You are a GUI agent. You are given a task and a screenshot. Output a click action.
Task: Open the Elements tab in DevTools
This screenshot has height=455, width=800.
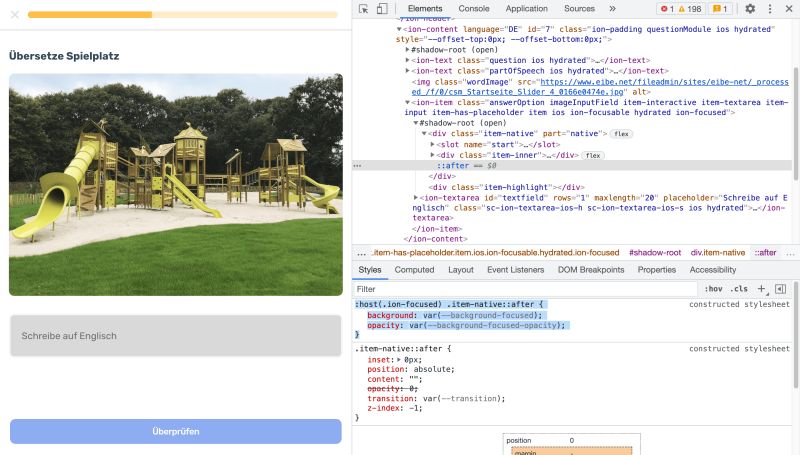[x=425, y=9]
